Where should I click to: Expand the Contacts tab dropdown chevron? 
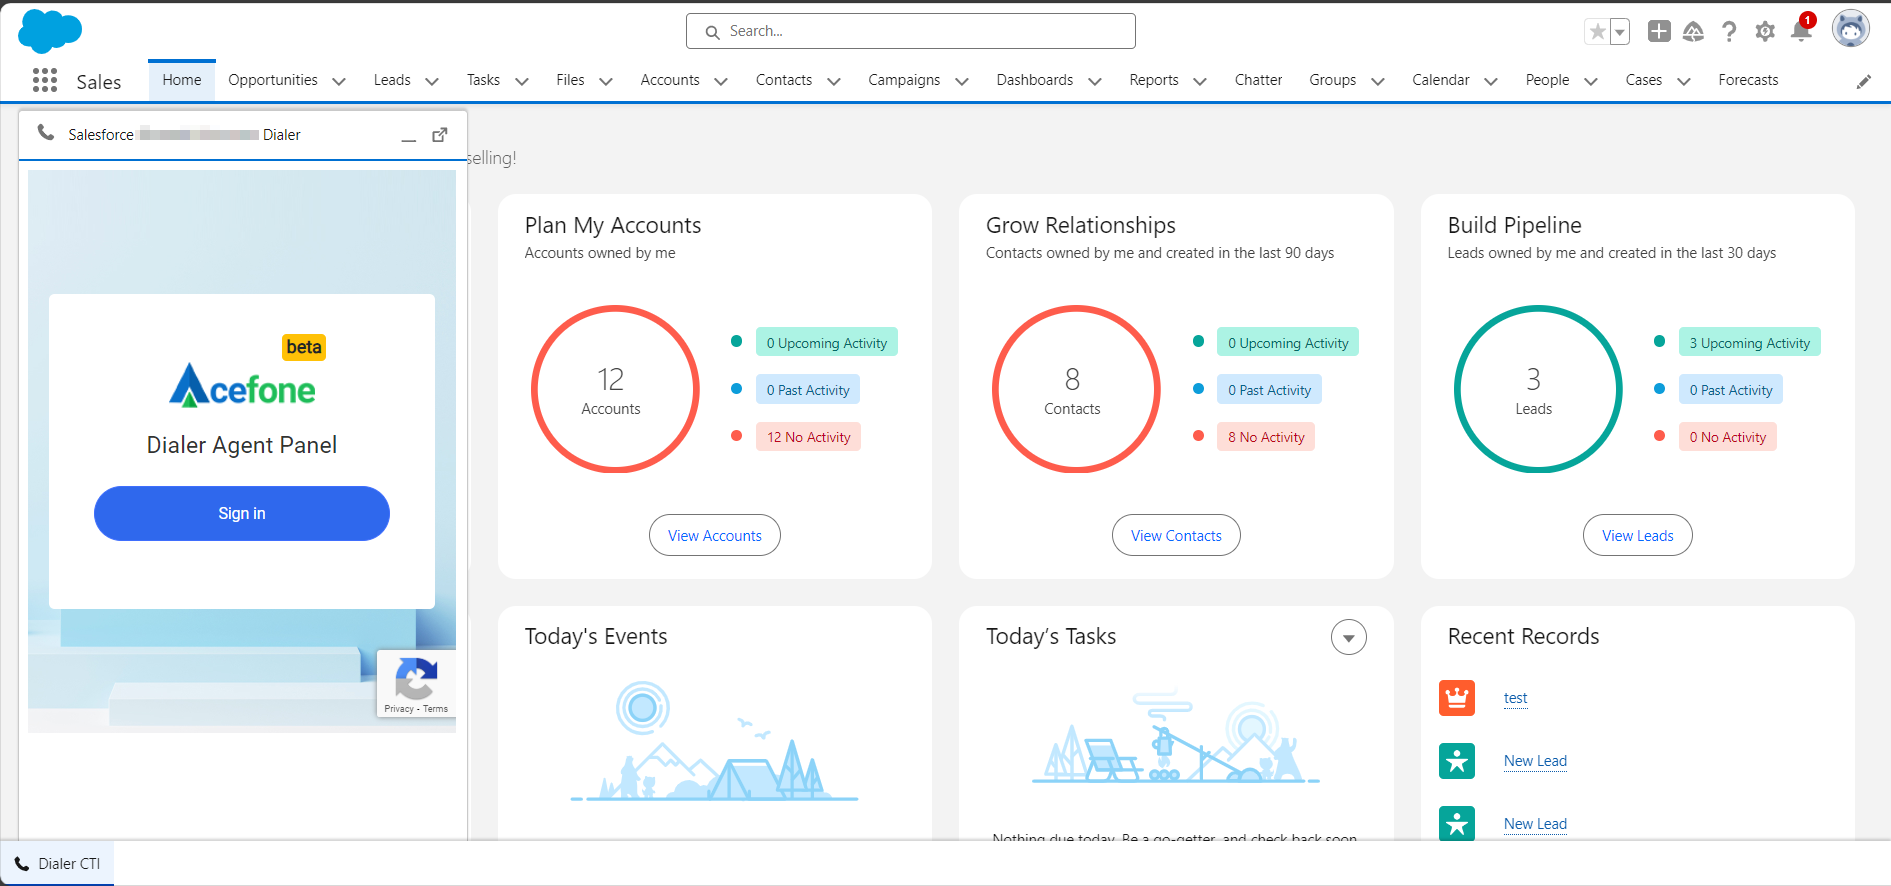(x=834, y=82)
